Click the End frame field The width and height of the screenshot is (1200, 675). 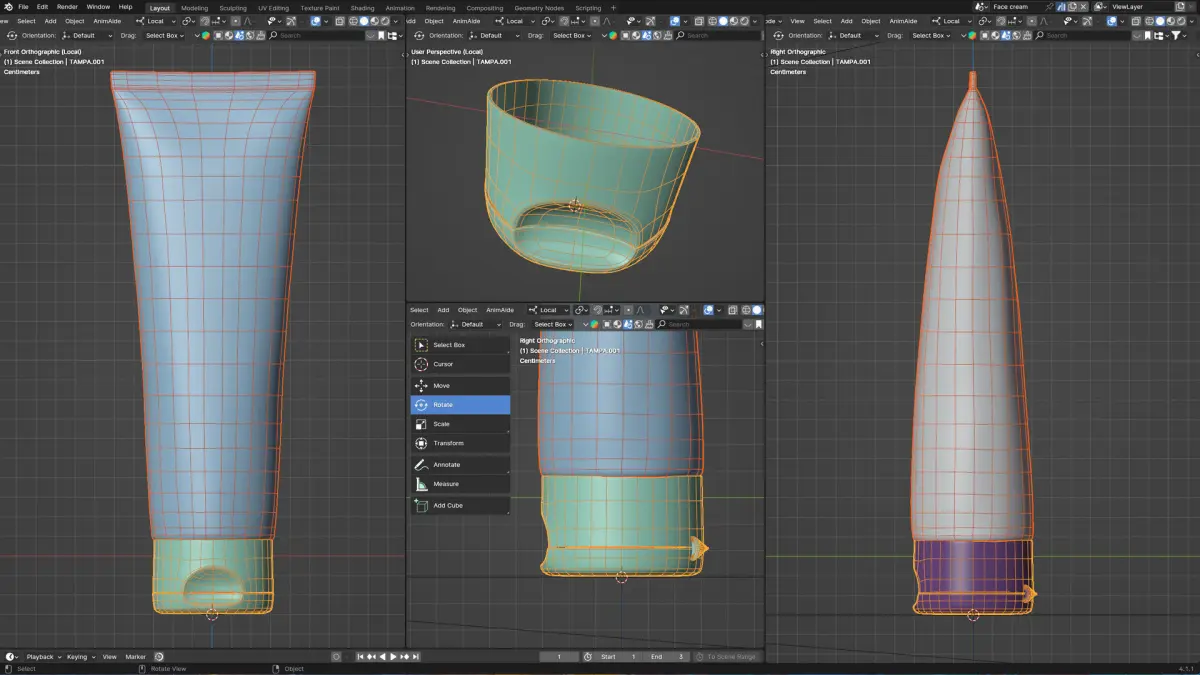[668, 657]
